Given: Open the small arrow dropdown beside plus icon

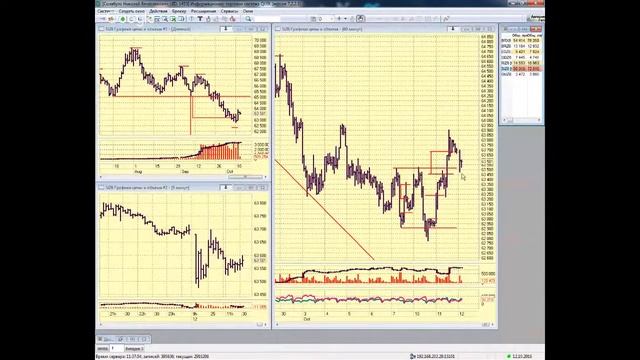Looking at the screenshot, I should click(345, 19).
